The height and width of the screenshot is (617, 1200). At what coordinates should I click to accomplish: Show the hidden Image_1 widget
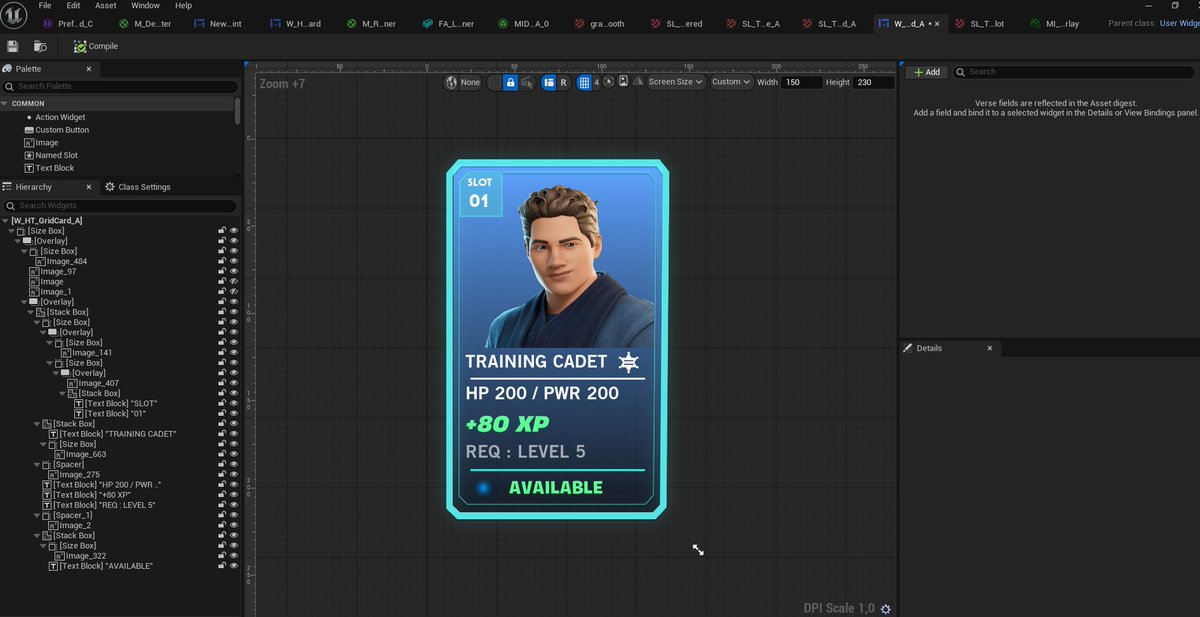tap(234, 292)
